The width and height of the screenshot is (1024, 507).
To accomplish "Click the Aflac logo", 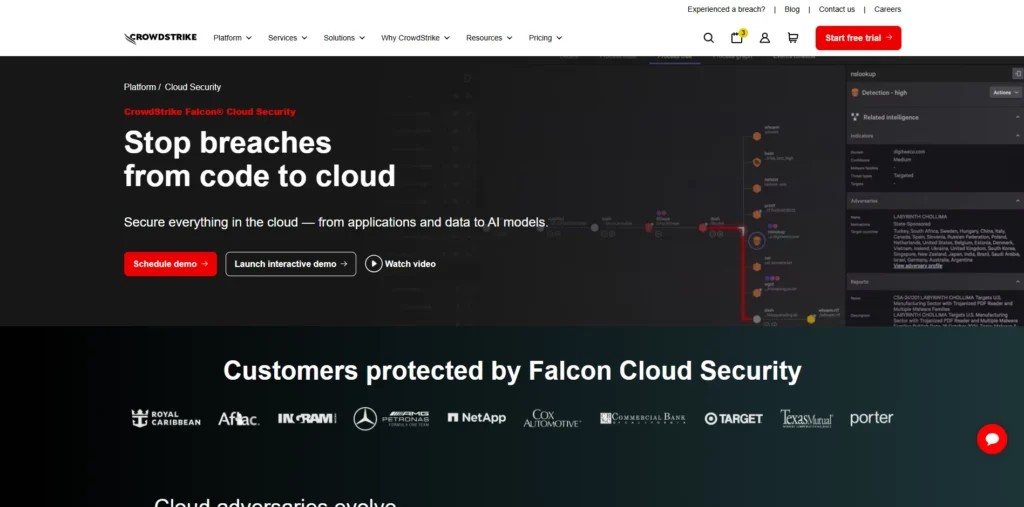I will 238,419.
